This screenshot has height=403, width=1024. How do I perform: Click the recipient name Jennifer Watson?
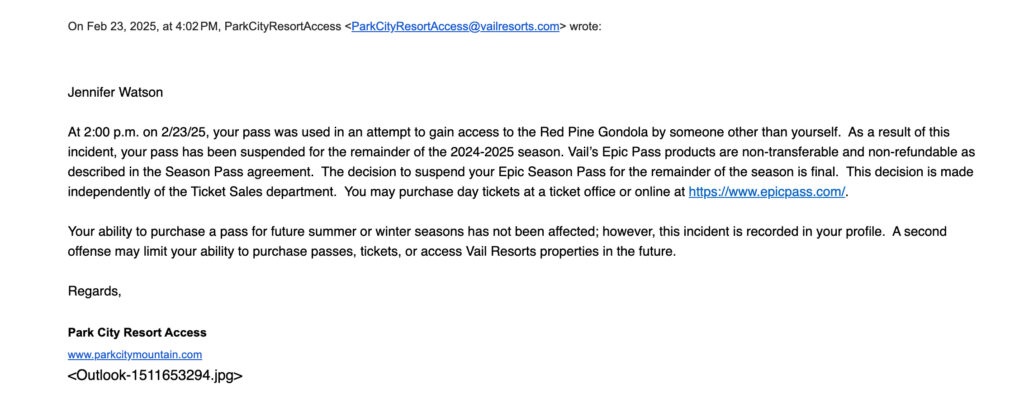coord(115,93)
